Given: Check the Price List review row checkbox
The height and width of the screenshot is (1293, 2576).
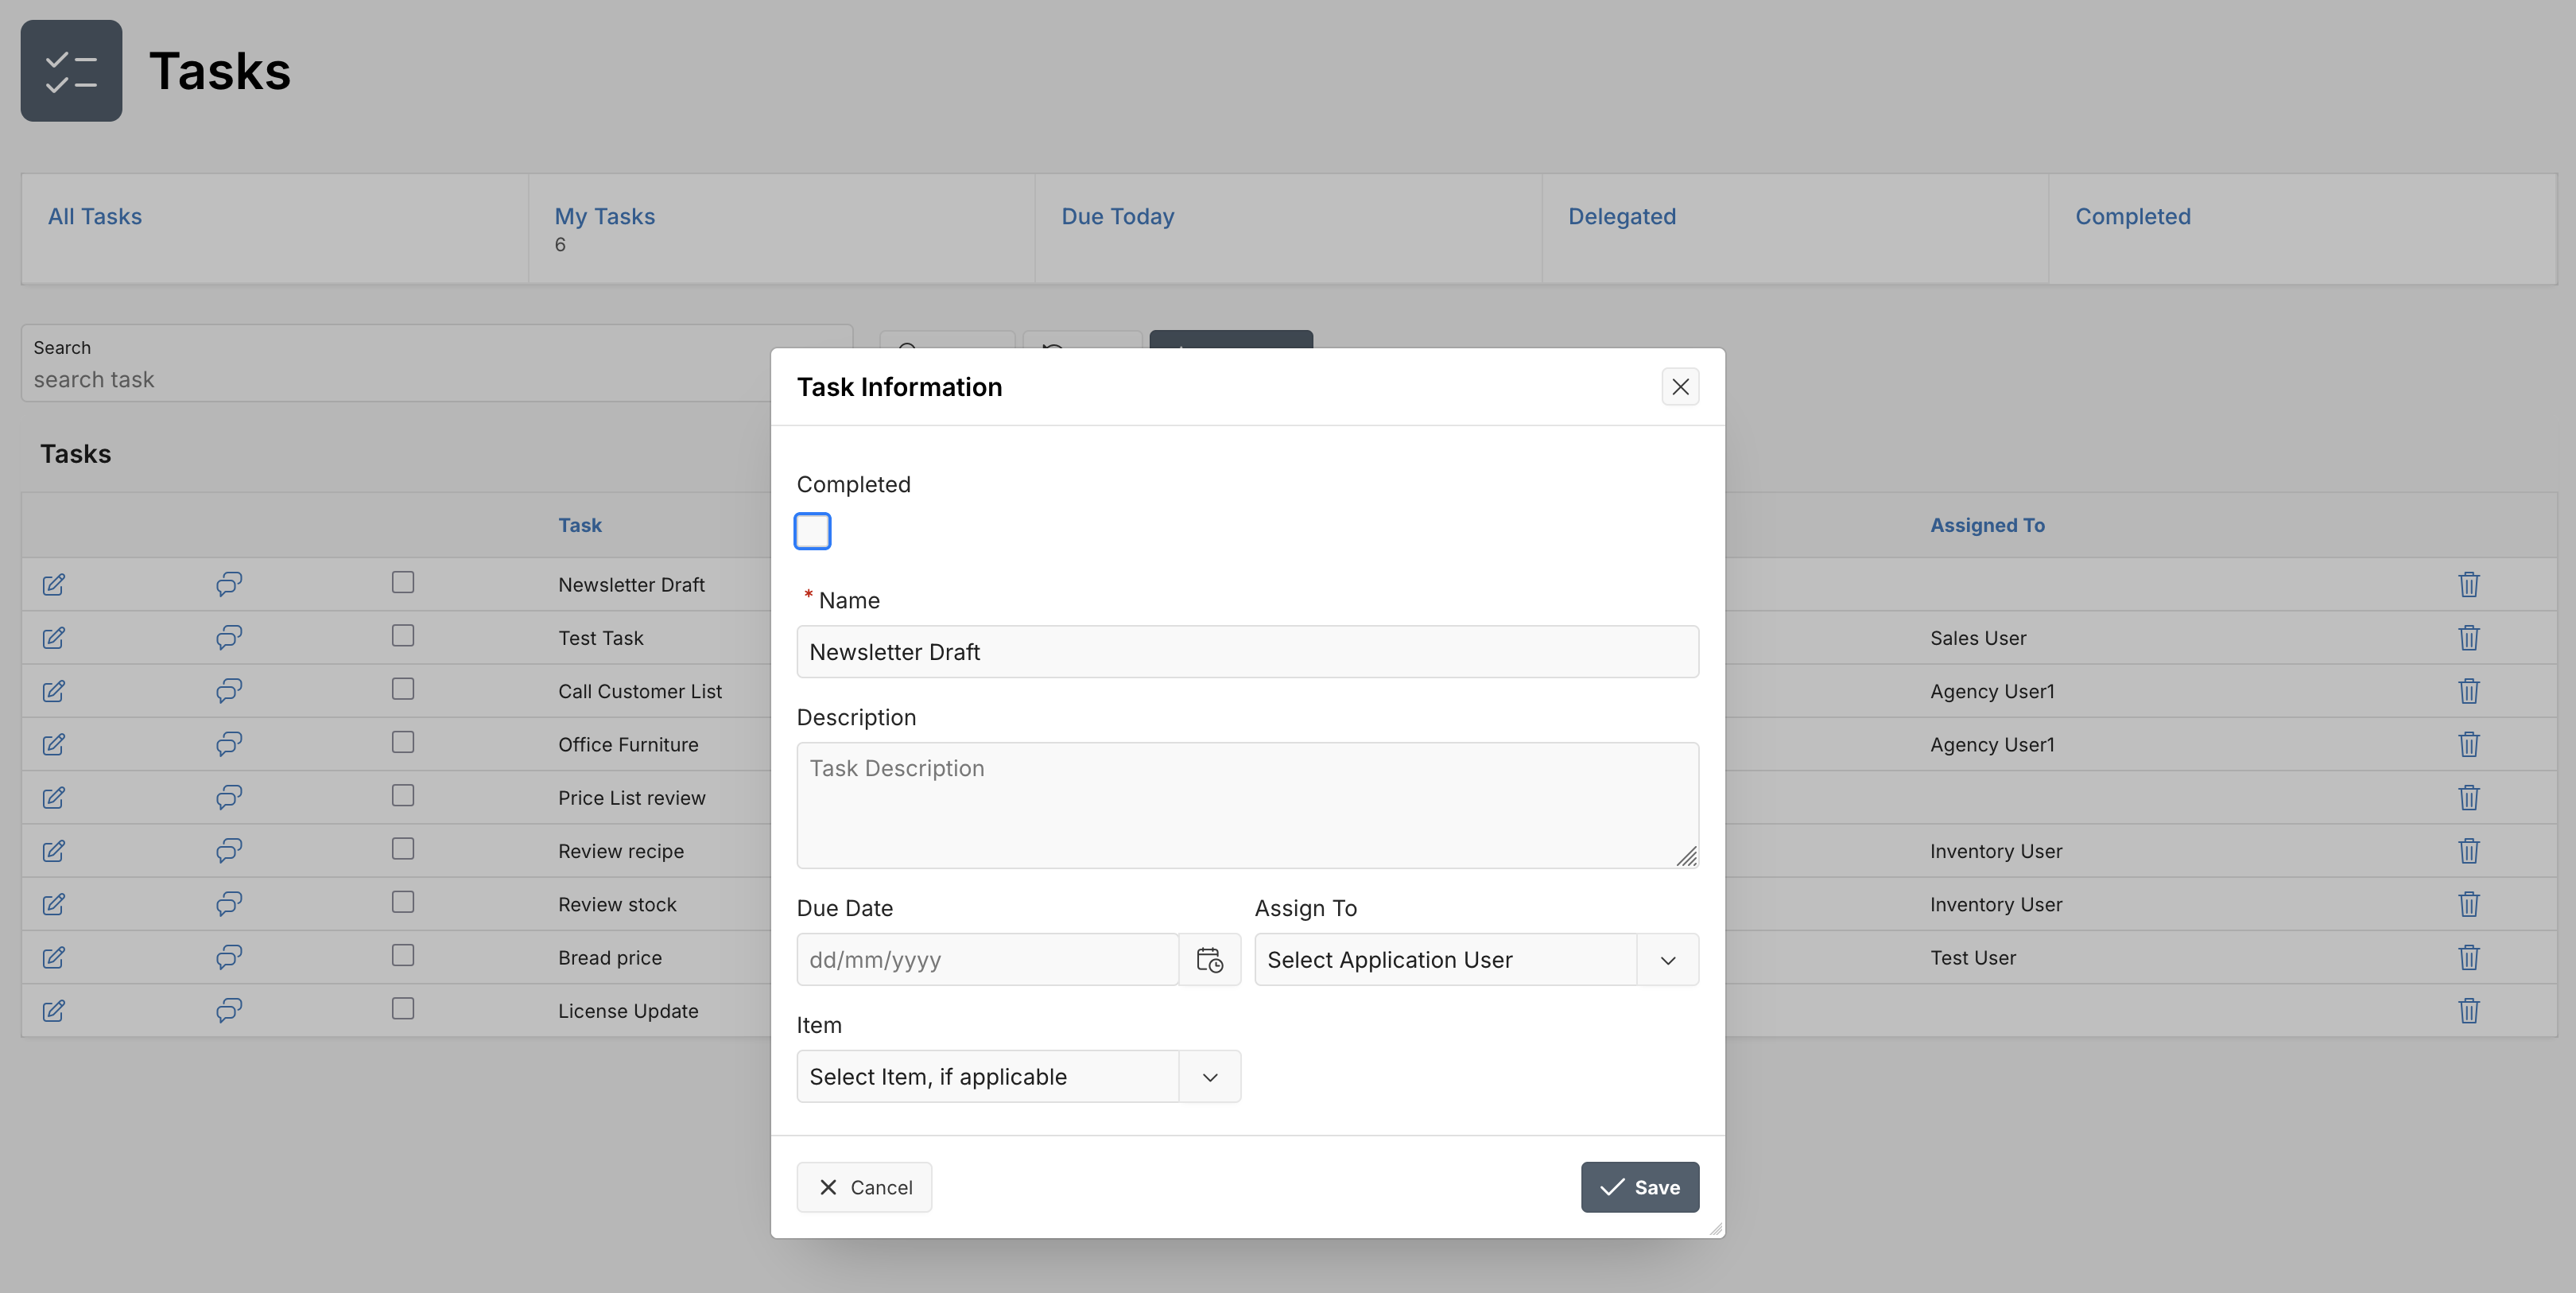Looking at the screenshot, I should pos(403,795).
